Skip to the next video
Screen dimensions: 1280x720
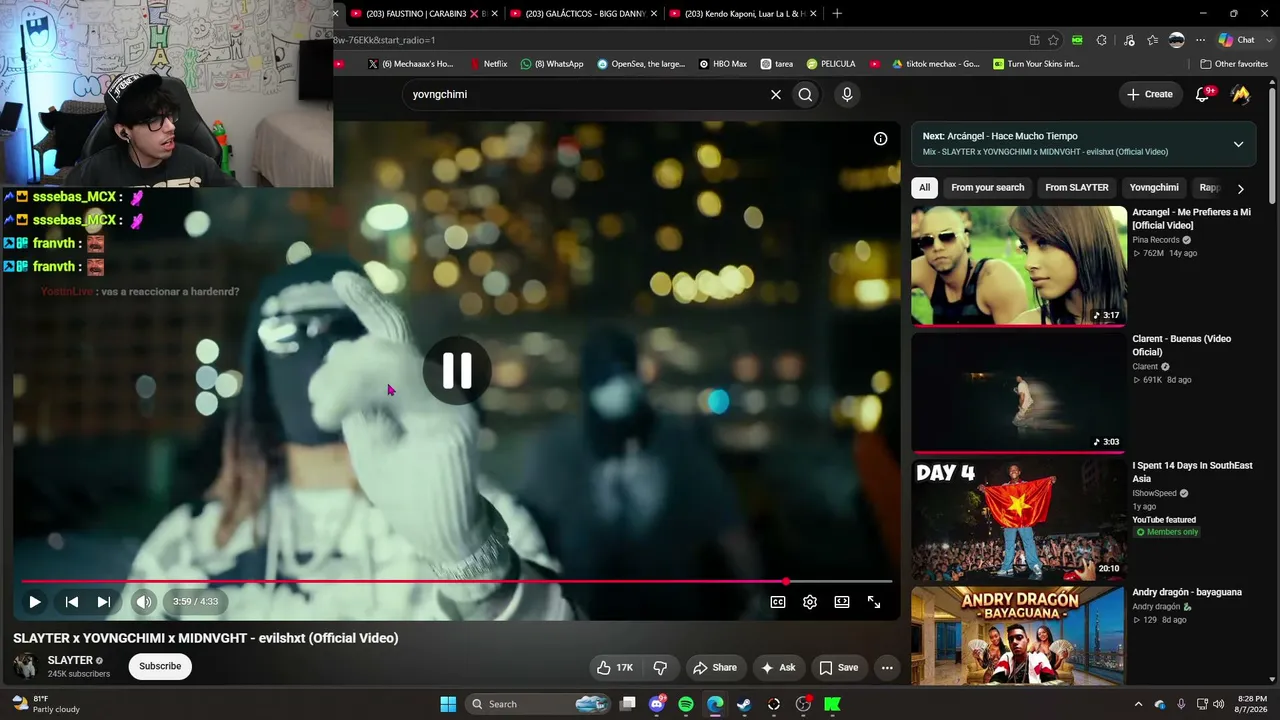point(103,602)
